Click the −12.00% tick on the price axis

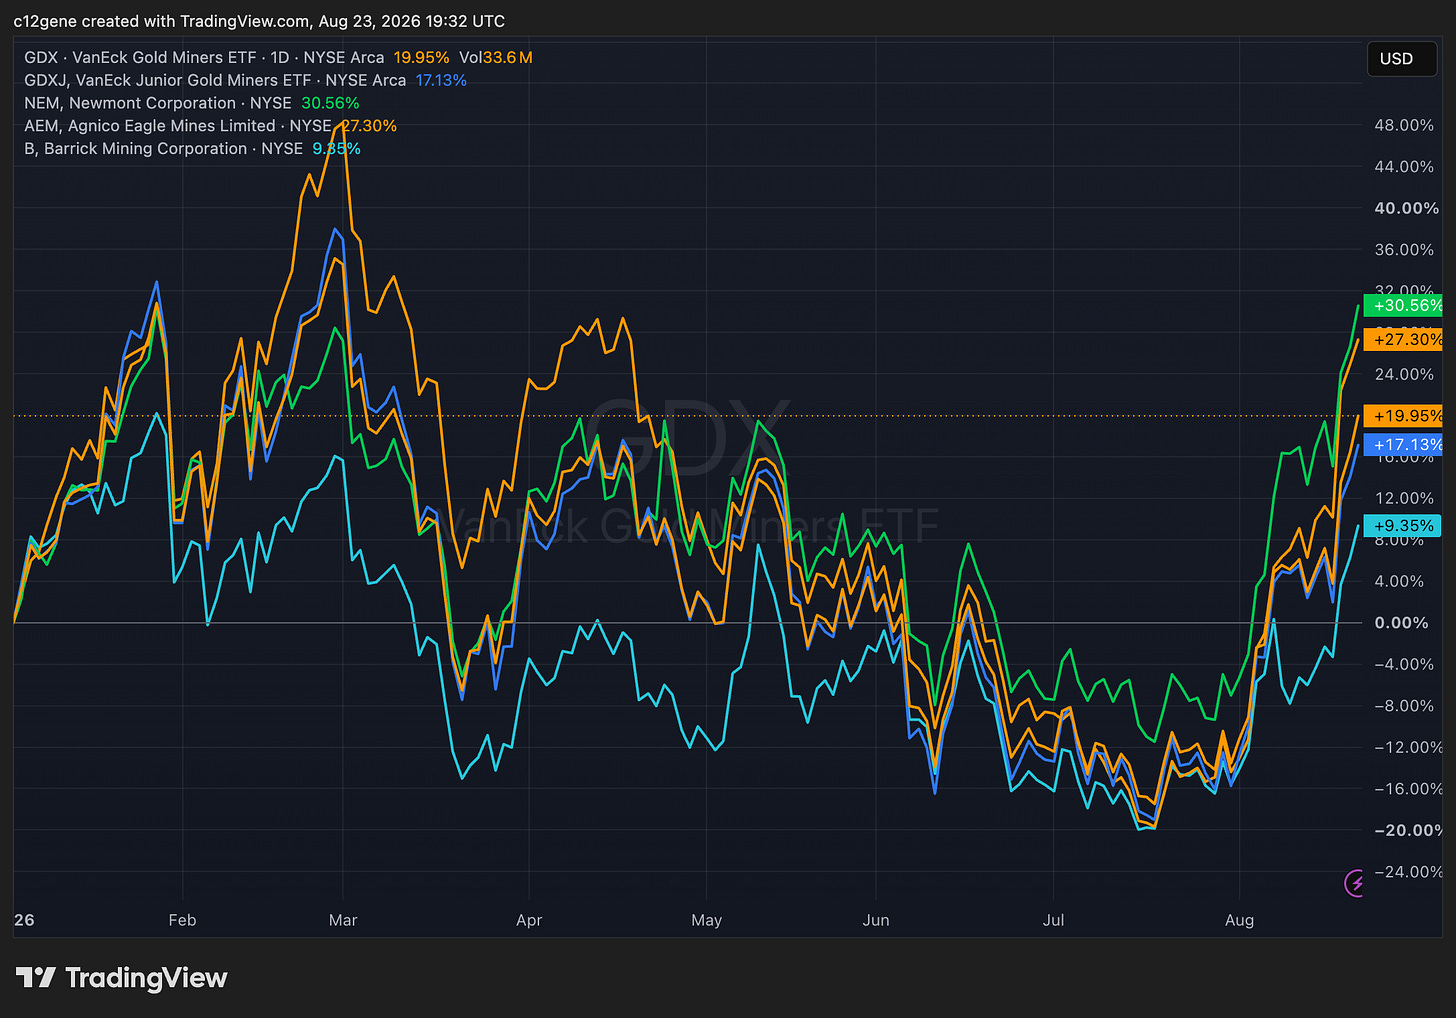tap(1407, 748)
